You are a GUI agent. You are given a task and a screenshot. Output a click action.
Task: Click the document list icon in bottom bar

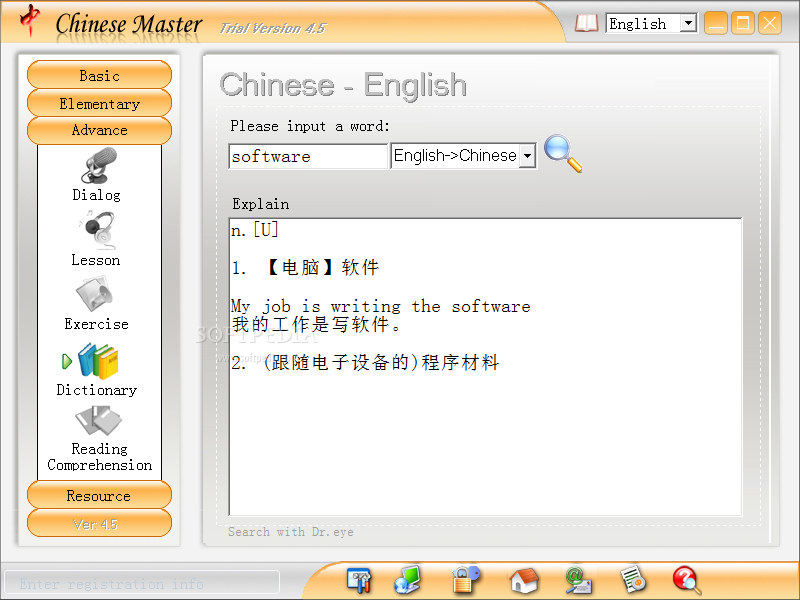point(633,580)
